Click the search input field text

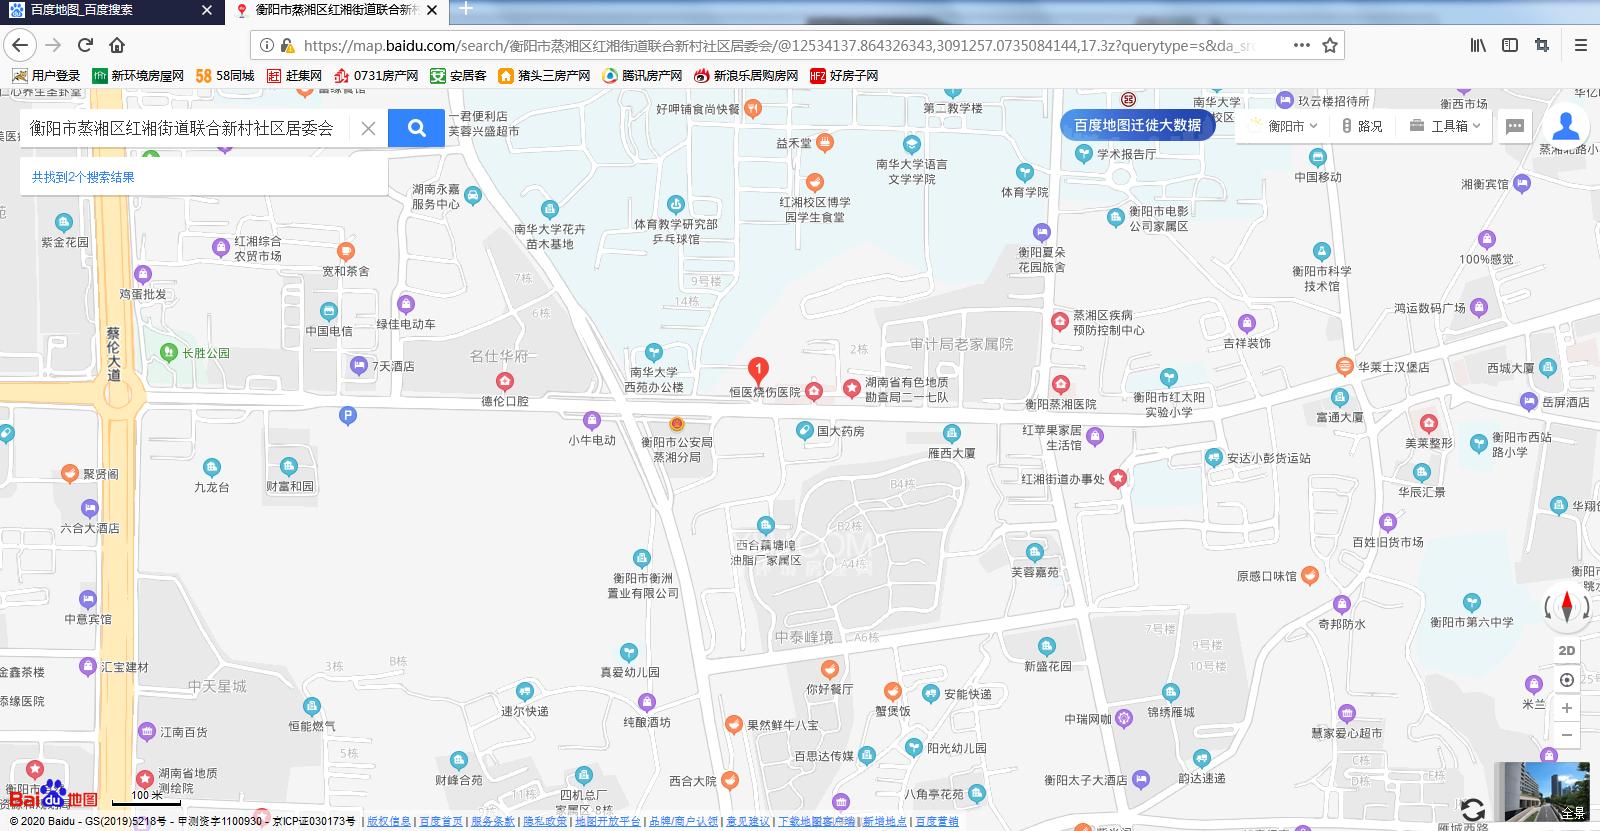tap(182, 128)
